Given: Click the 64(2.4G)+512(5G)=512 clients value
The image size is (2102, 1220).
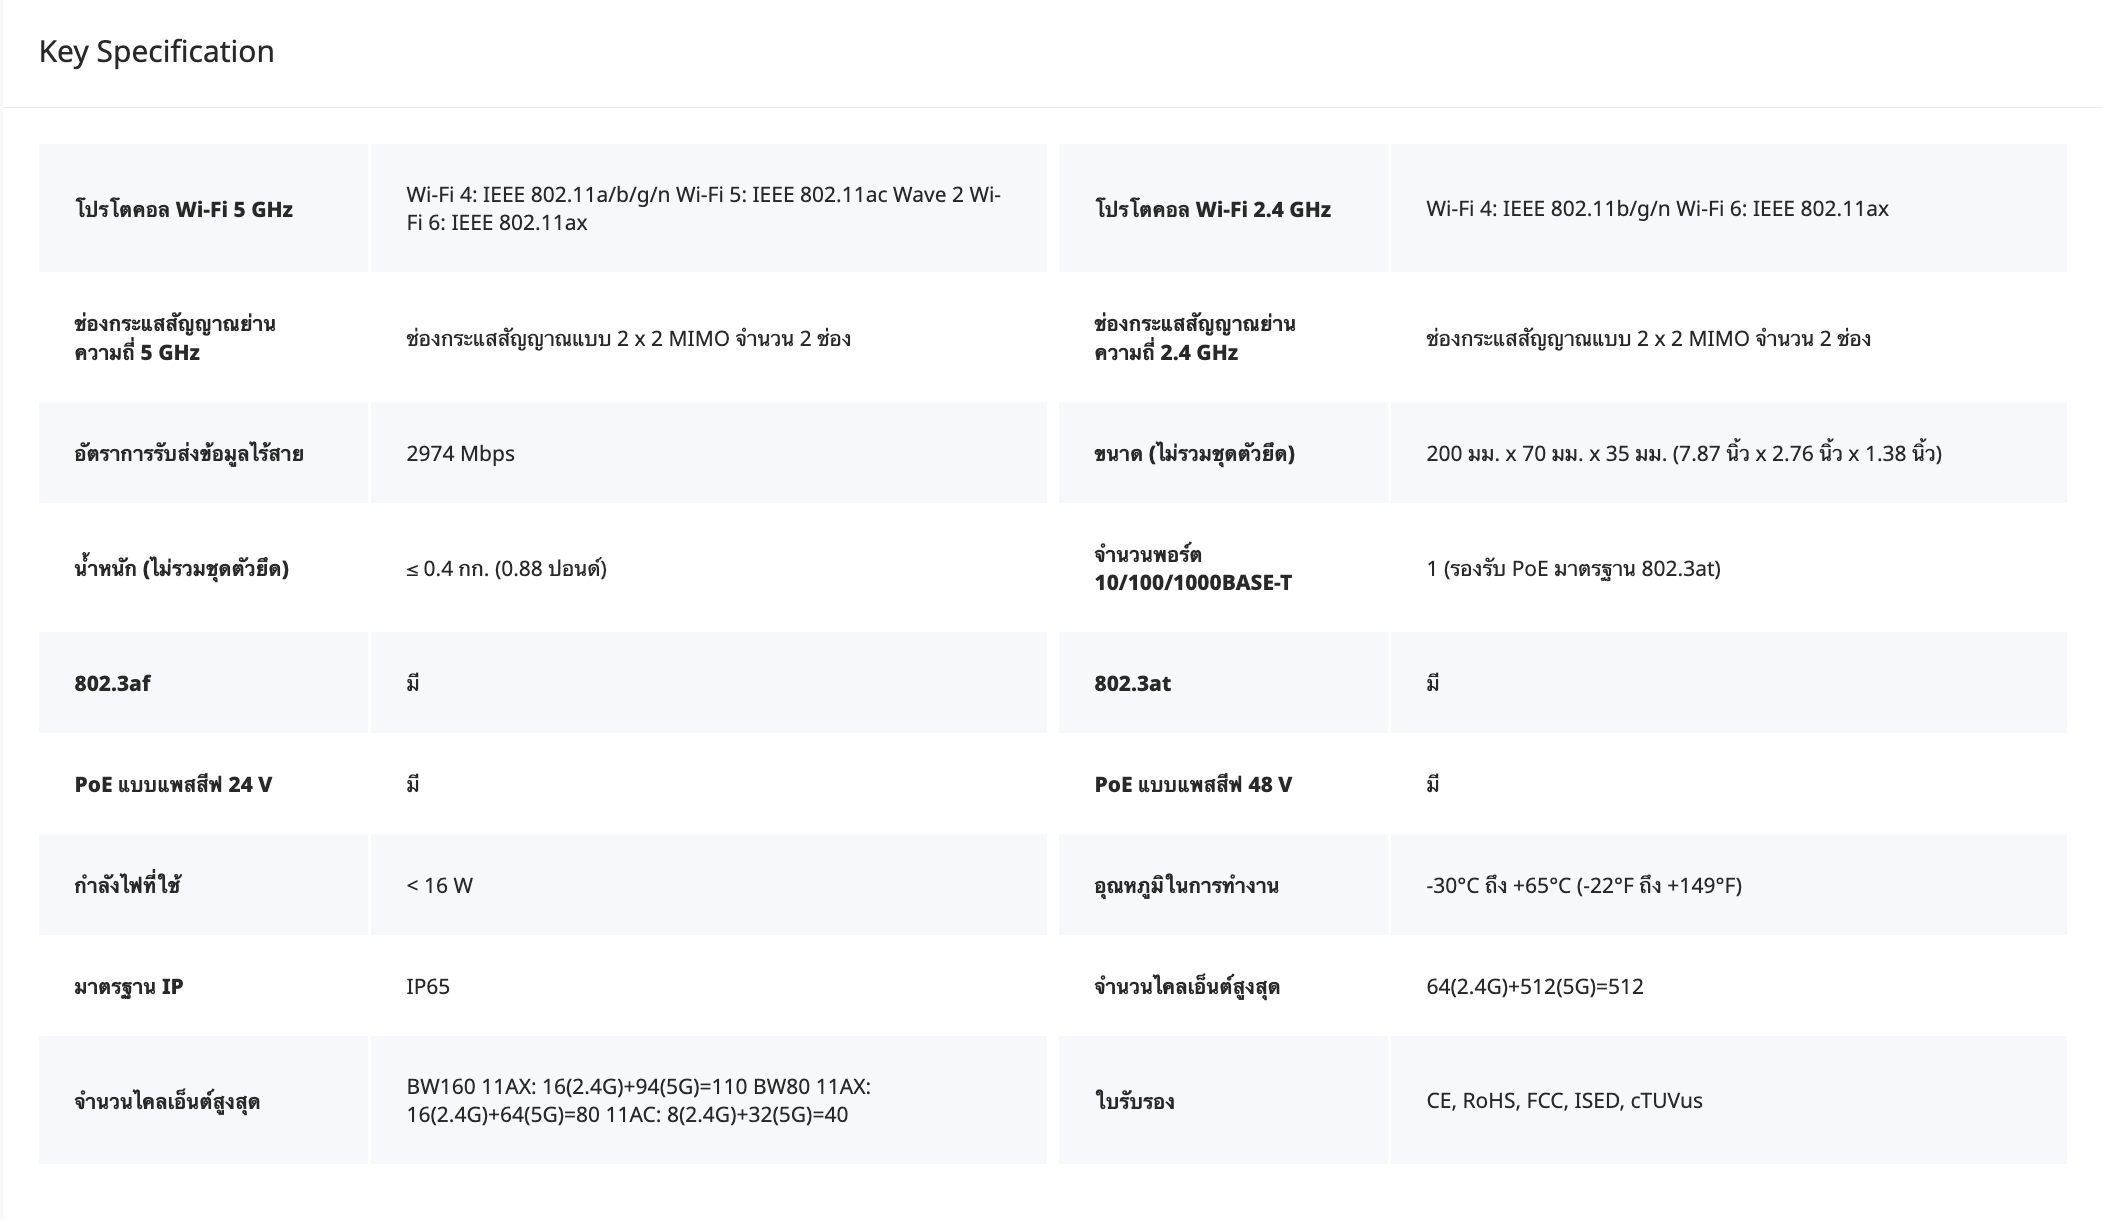Looking at the screenshot, I should point(1534,986).
